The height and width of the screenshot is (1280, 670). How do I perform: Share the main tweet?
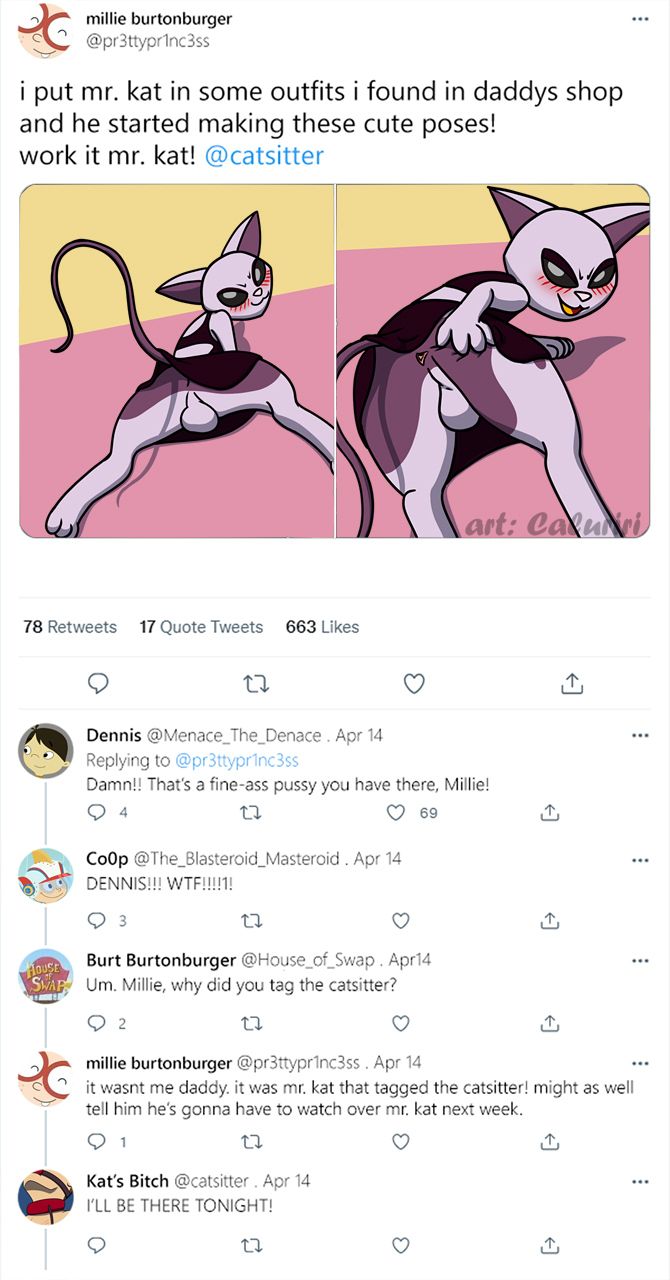pos(571,684)
